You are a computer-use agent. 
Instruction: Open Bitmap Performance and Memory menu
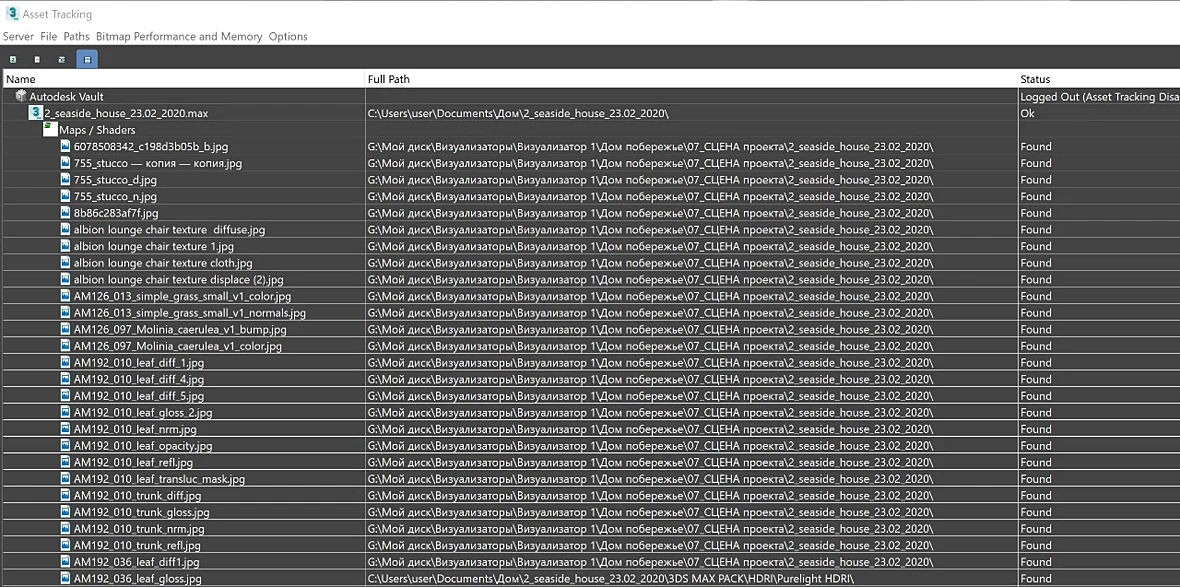(x=179, y=36)
